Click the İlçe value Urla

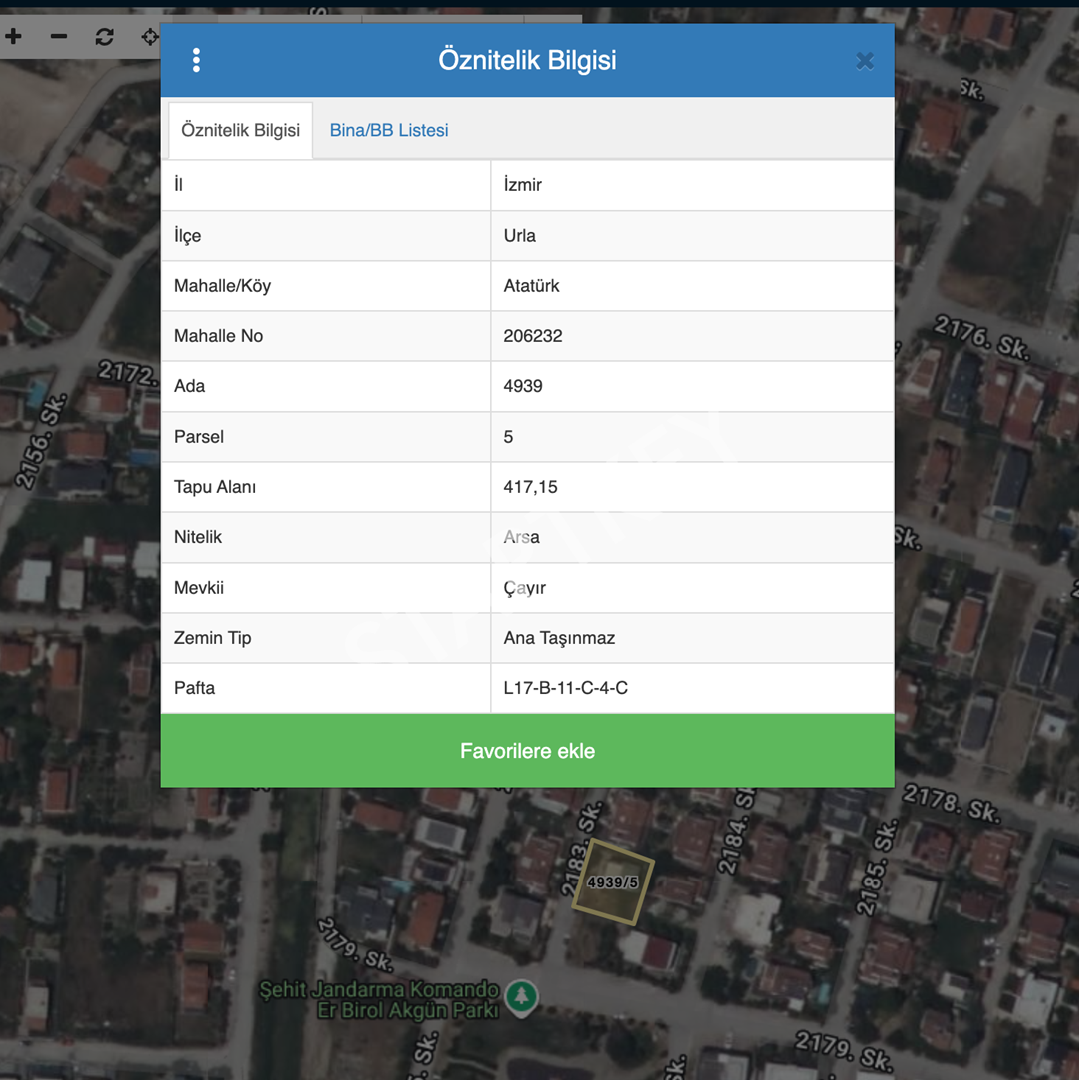(x=519, y=236)
